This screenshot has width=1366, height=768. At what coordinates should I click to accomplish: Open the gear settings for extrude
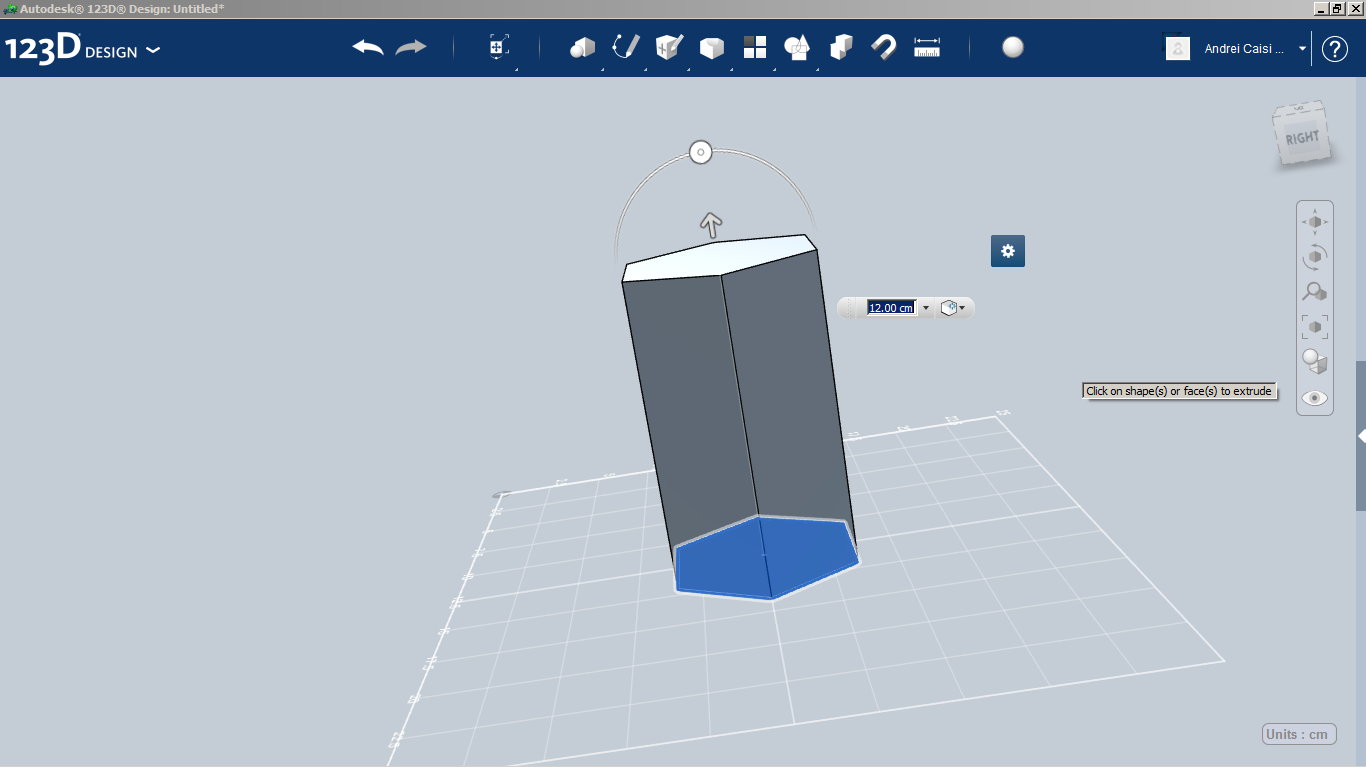[x=1008, y=251]
